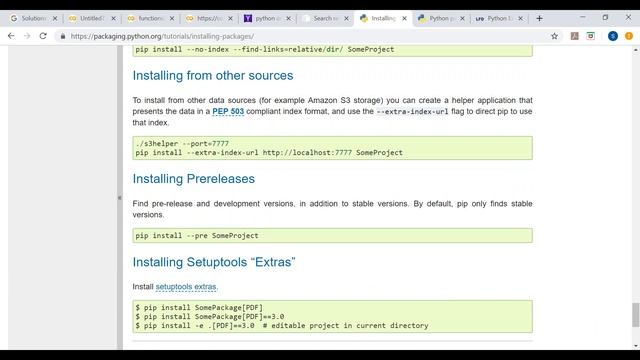Click the 'pip install --no-index --find-links' code line
This screenshot has height=360, width=640.
click(x=265, y=49)
